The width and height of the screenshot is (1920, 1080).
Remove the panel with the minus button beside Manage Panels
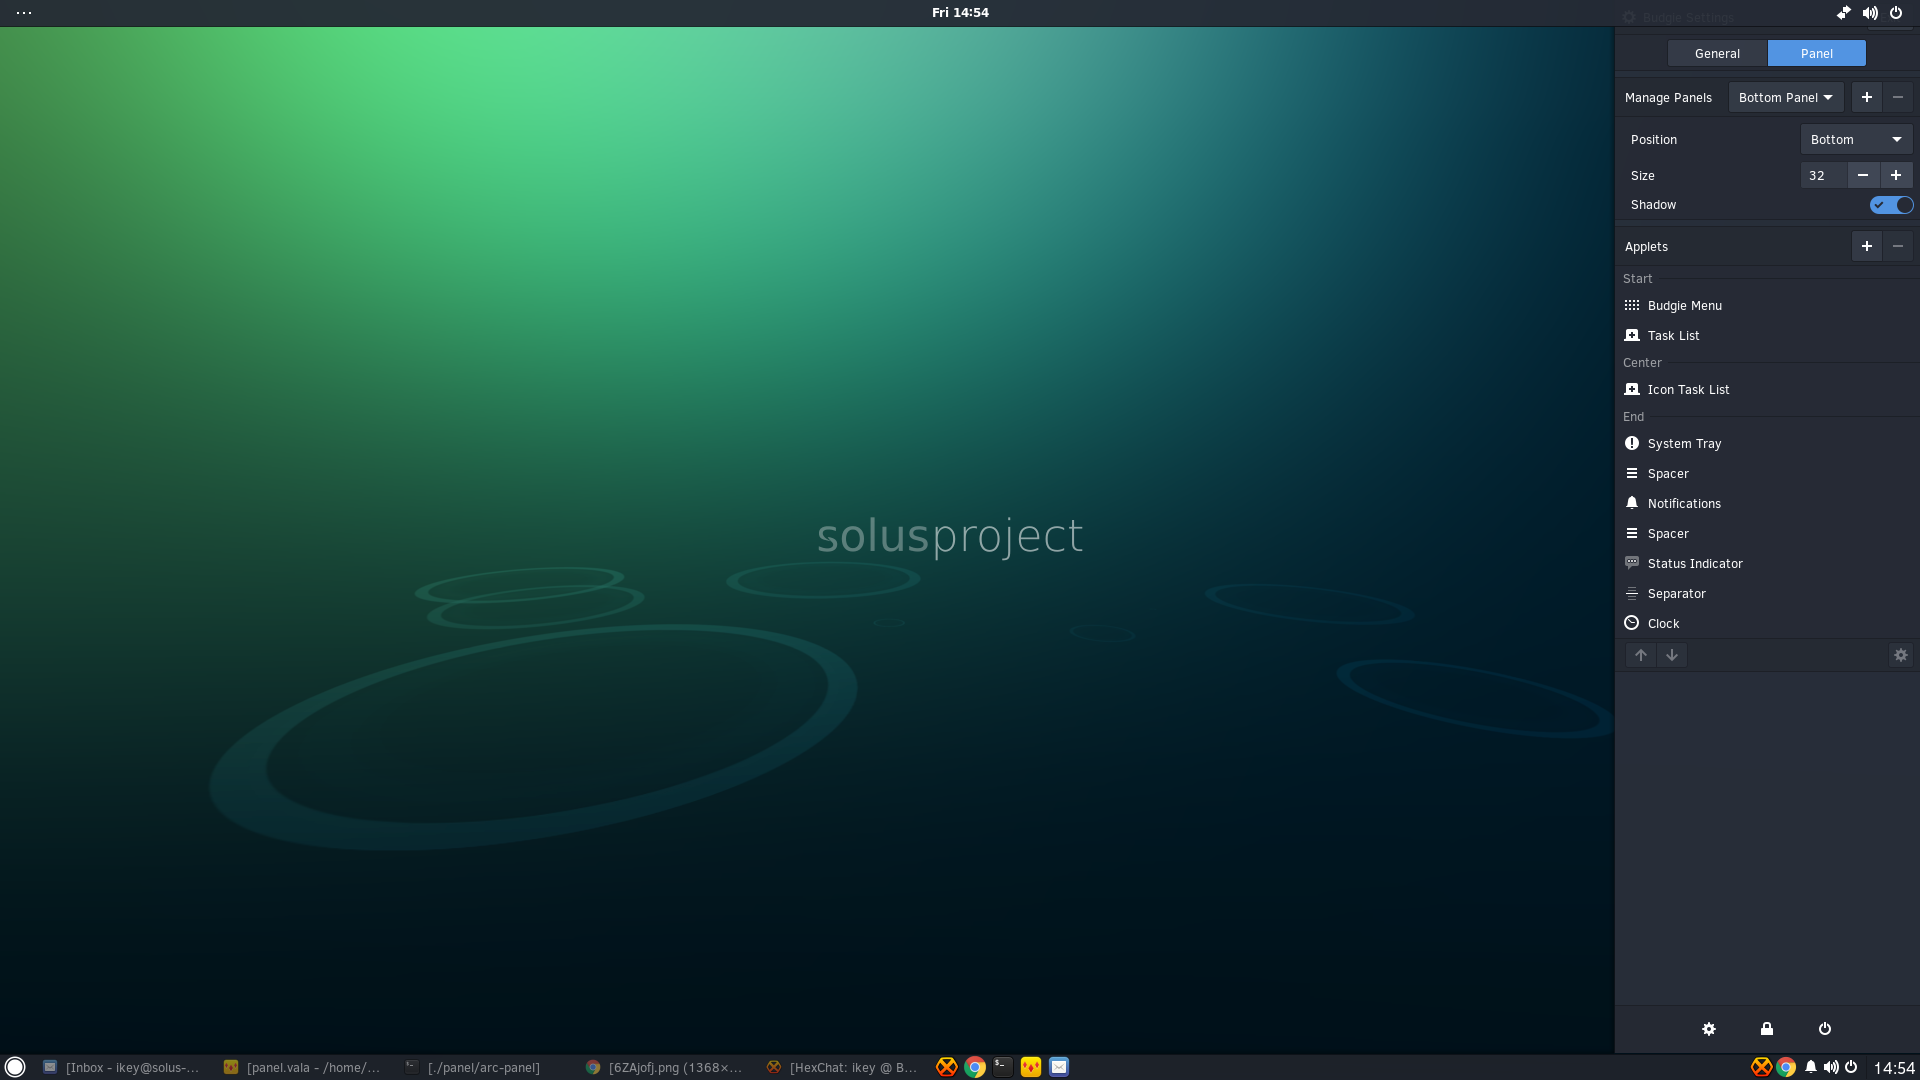tap(1897, 97)
